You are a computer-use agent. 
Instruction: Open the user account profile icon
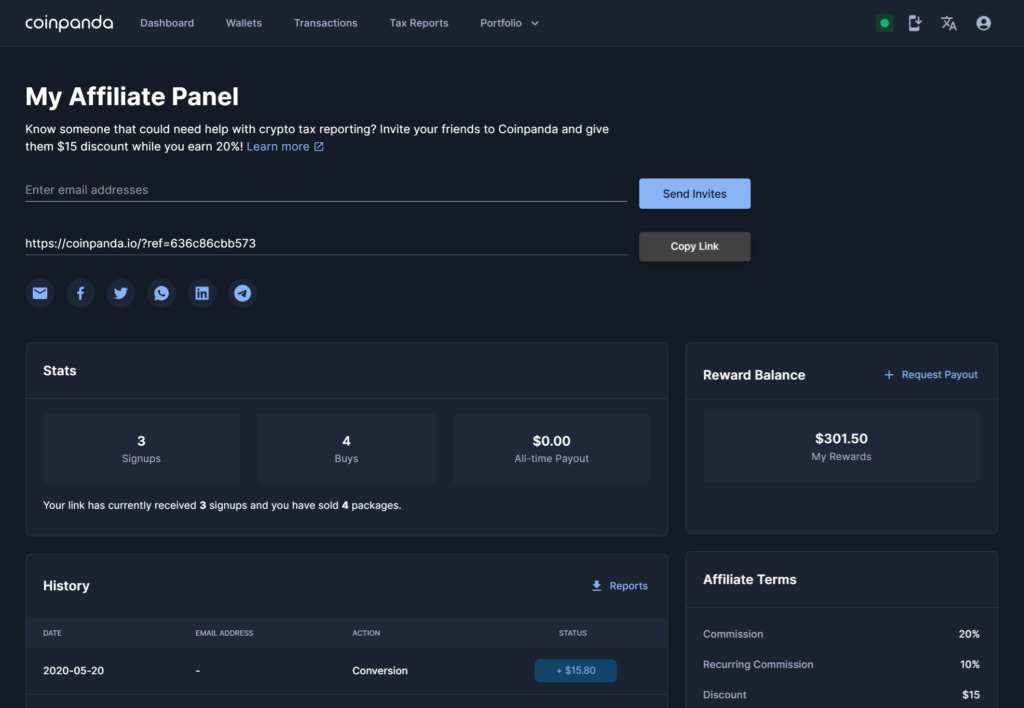pos(983,23)
